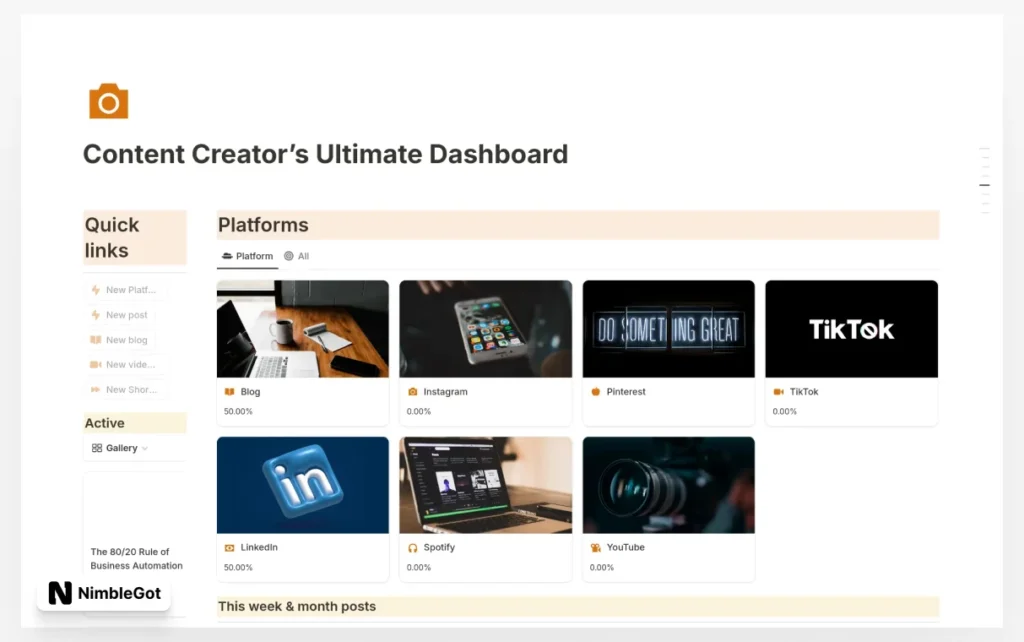This screenshot has height=642, width=1024.
Task: Click the Platforms section heading
Action: pos(263,225)
